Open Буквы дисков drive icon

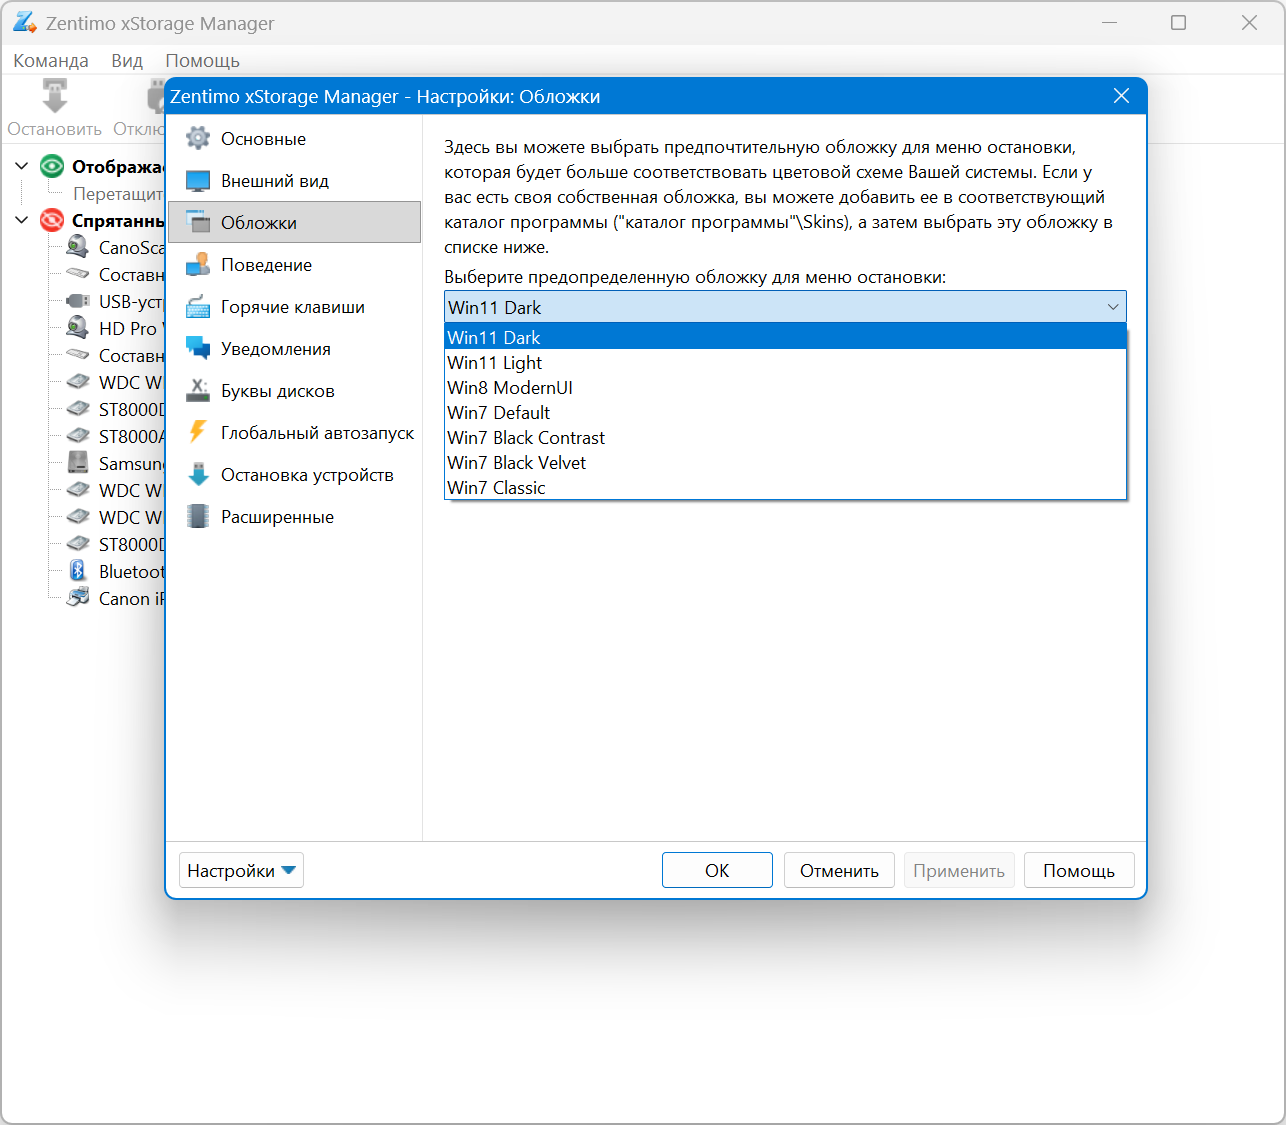coord(198,391)
